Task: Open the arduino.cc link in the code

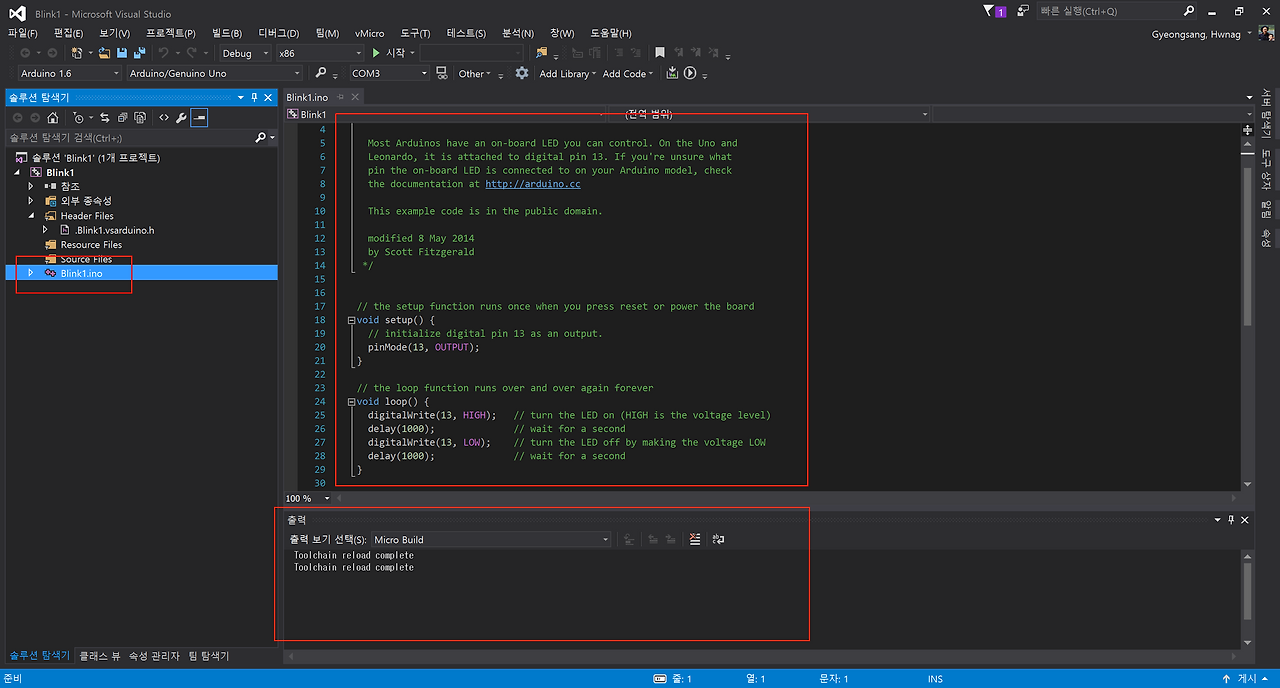Action: point(532,184)
